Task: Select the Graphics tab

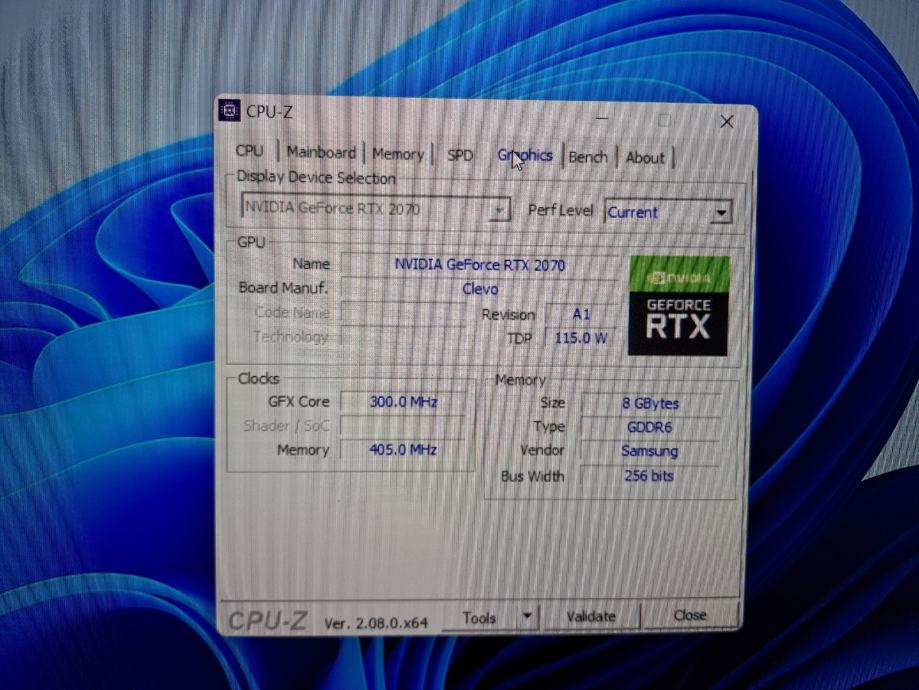Action: (525, 156)
